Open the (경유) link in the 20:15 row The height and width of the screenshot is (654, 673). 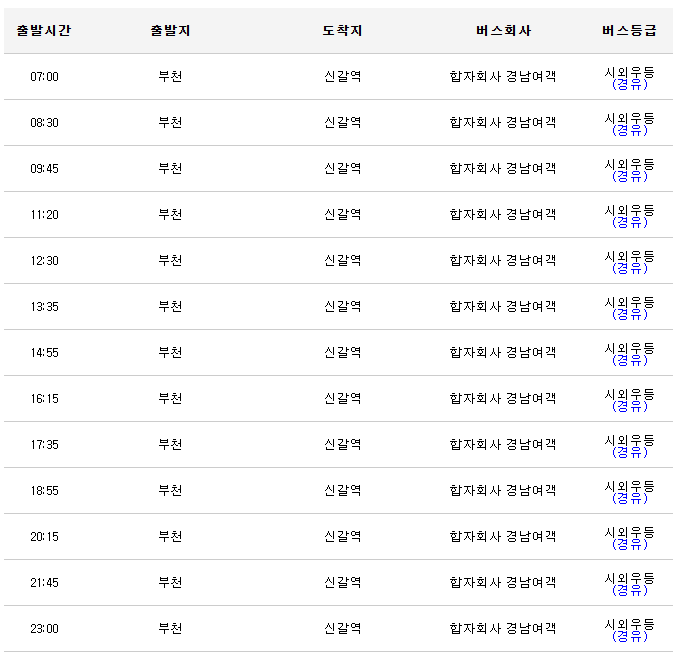(x=630, y=544)
